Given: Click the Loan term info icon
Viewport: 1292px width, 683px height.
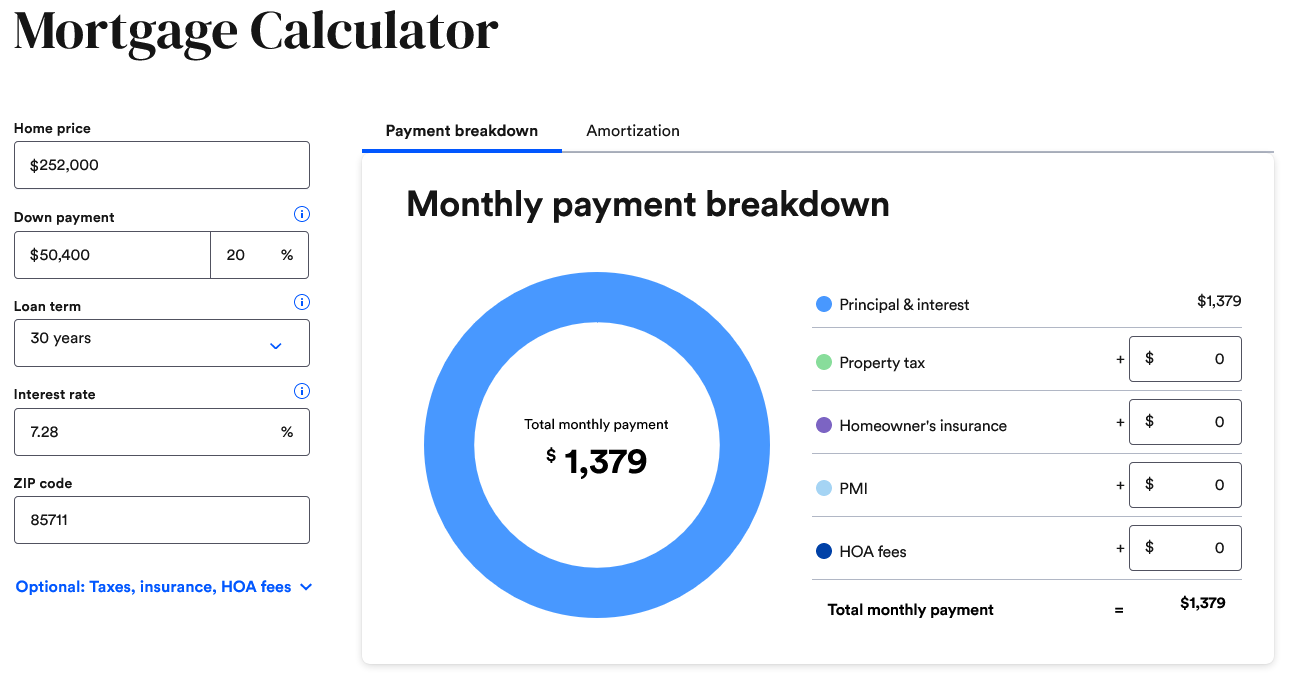Looking at the screenshot, I should pyautogui.click(x=302, y=302).
